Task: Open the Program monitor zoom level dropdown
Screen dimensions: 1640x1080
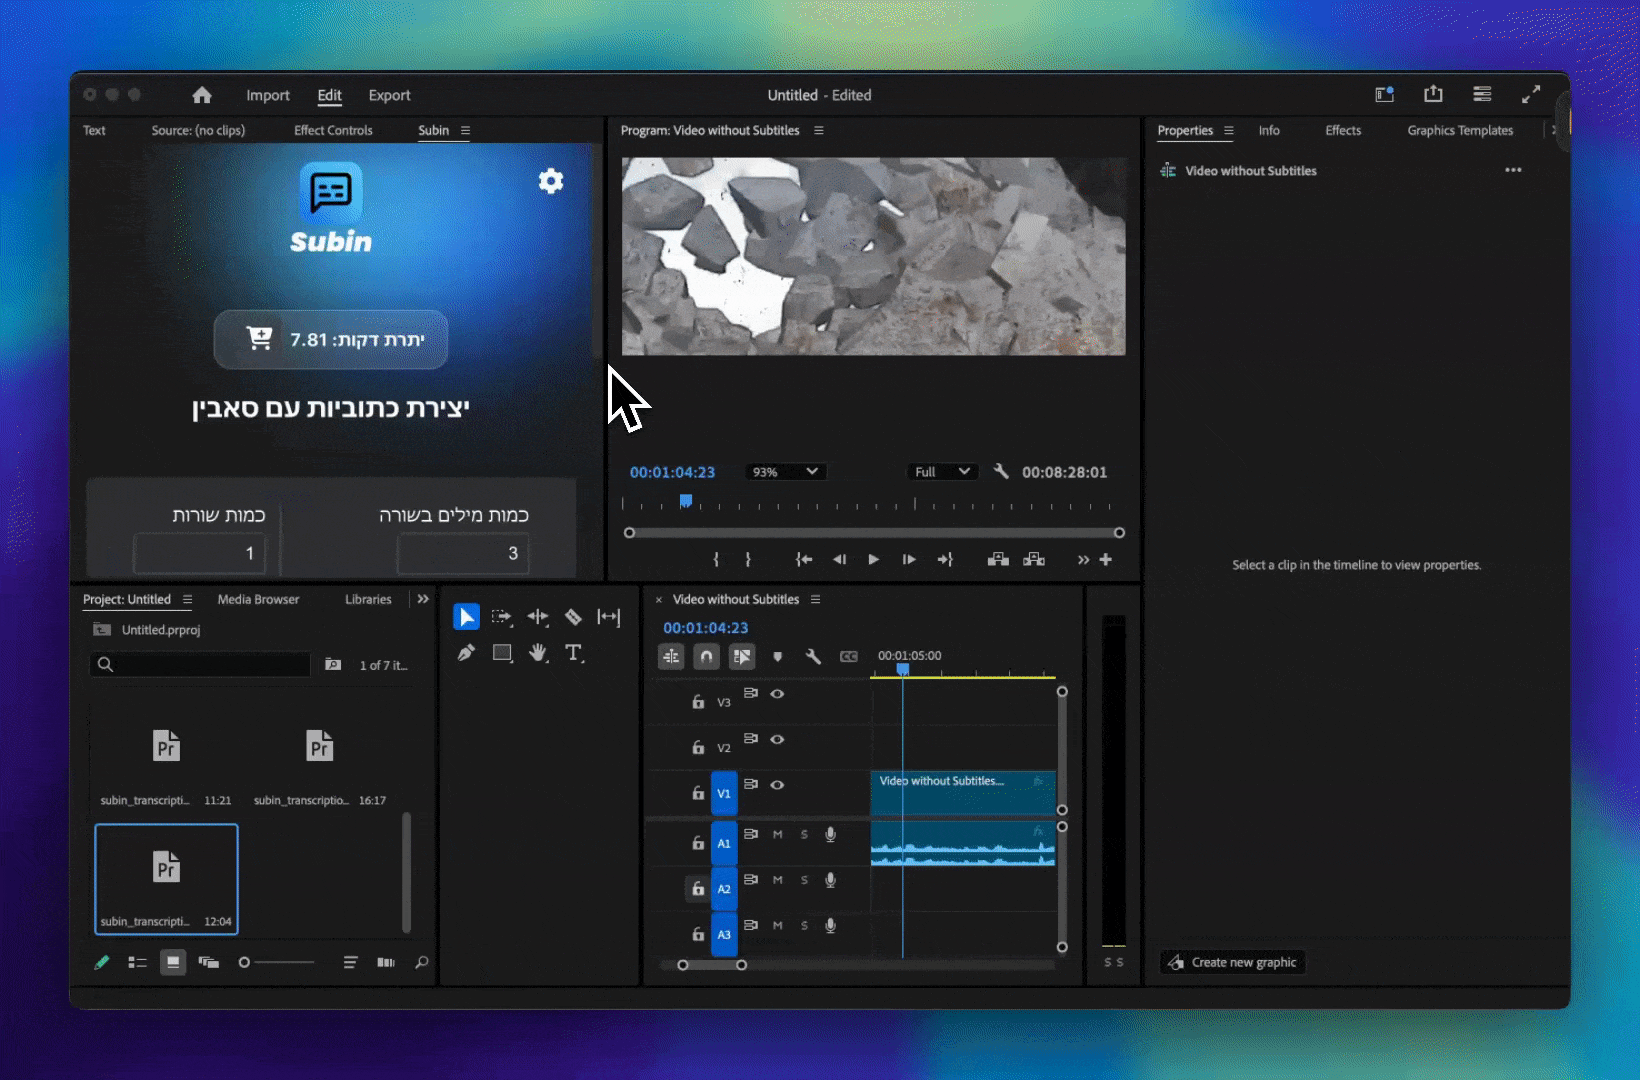Action: tap(786, 472)
